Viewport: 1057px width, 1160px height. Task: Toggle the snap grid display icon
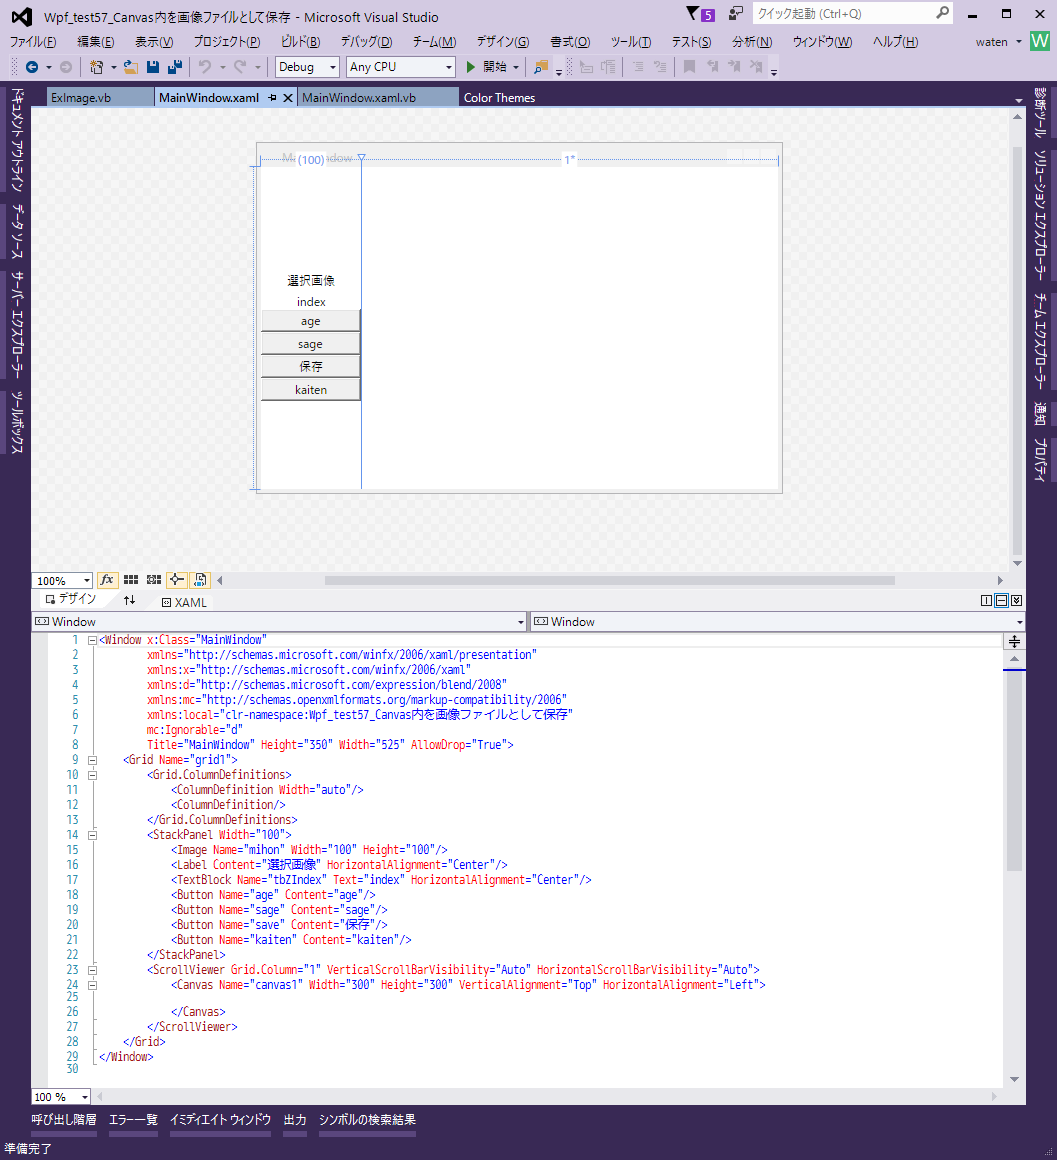coord(131,580)
